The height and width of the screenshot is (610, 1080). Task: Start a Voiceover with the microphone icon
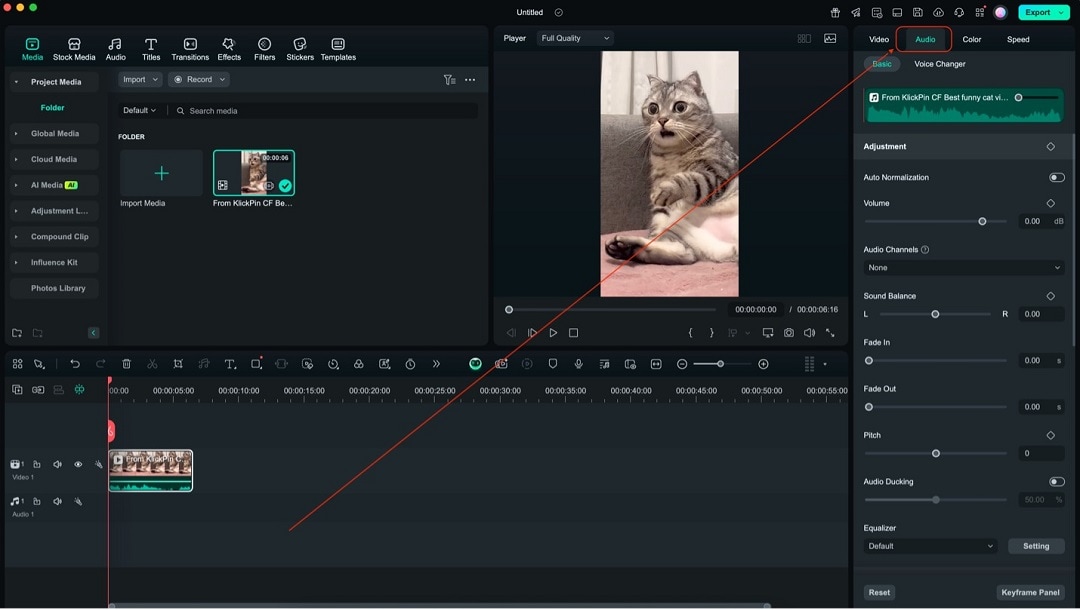(579, 364)
